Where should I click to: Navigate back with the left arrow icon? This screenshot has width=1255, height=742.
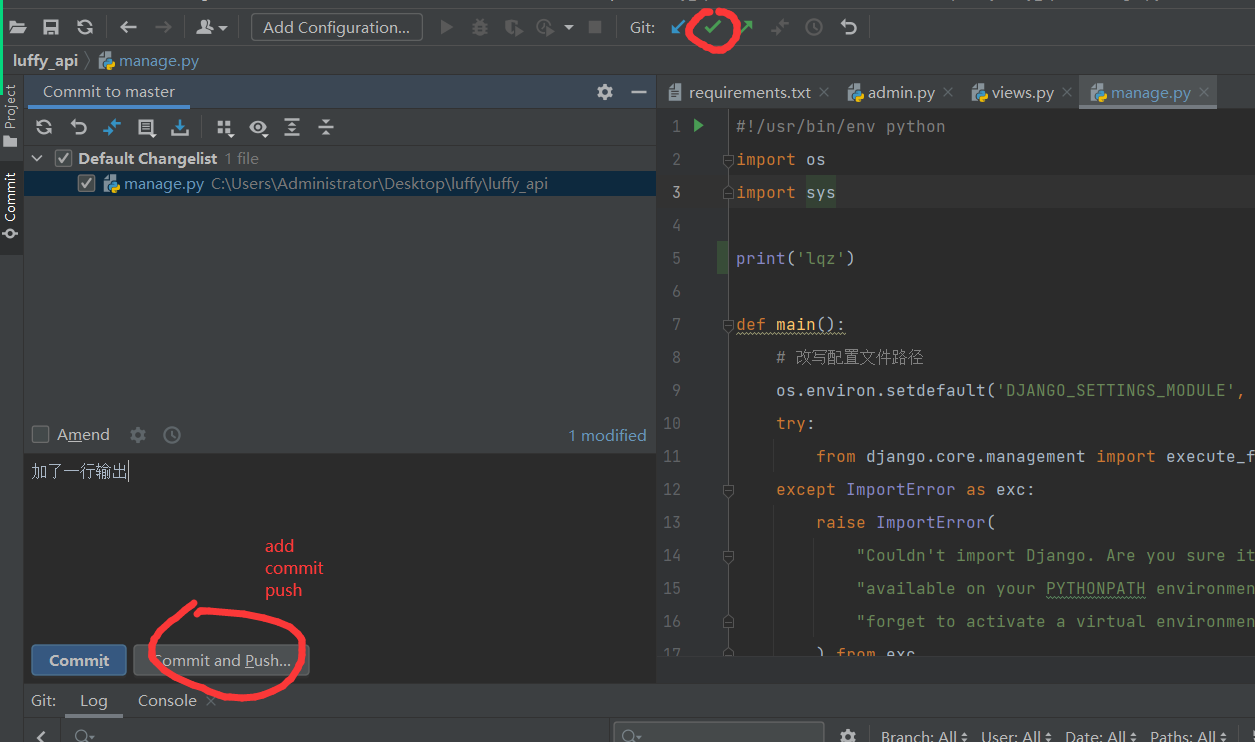click(x=128, y=27)
